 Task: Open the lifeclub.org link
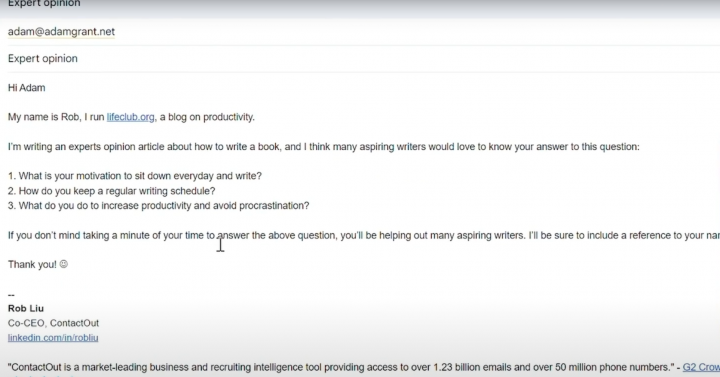130,117
